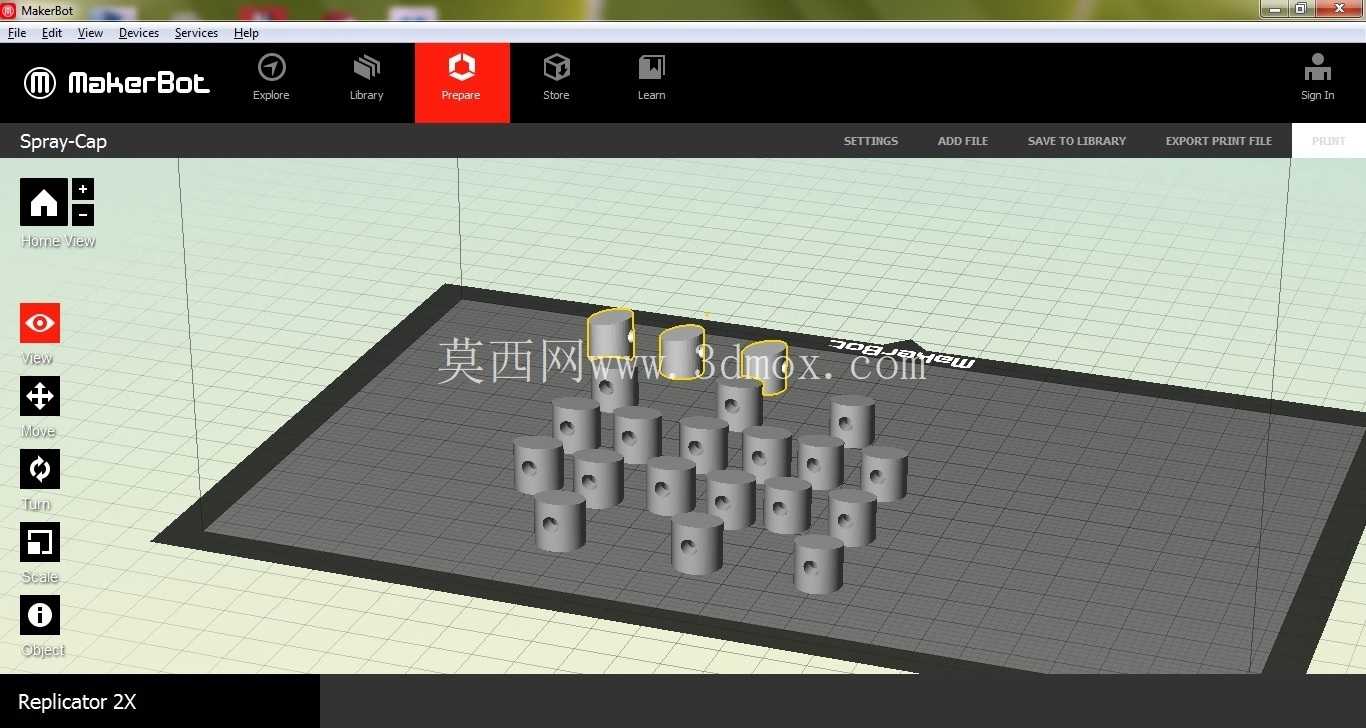Zoom in with the plus button
Image resolution: width=1366 pixels, height=728 pixels.
tap(83, 189)
